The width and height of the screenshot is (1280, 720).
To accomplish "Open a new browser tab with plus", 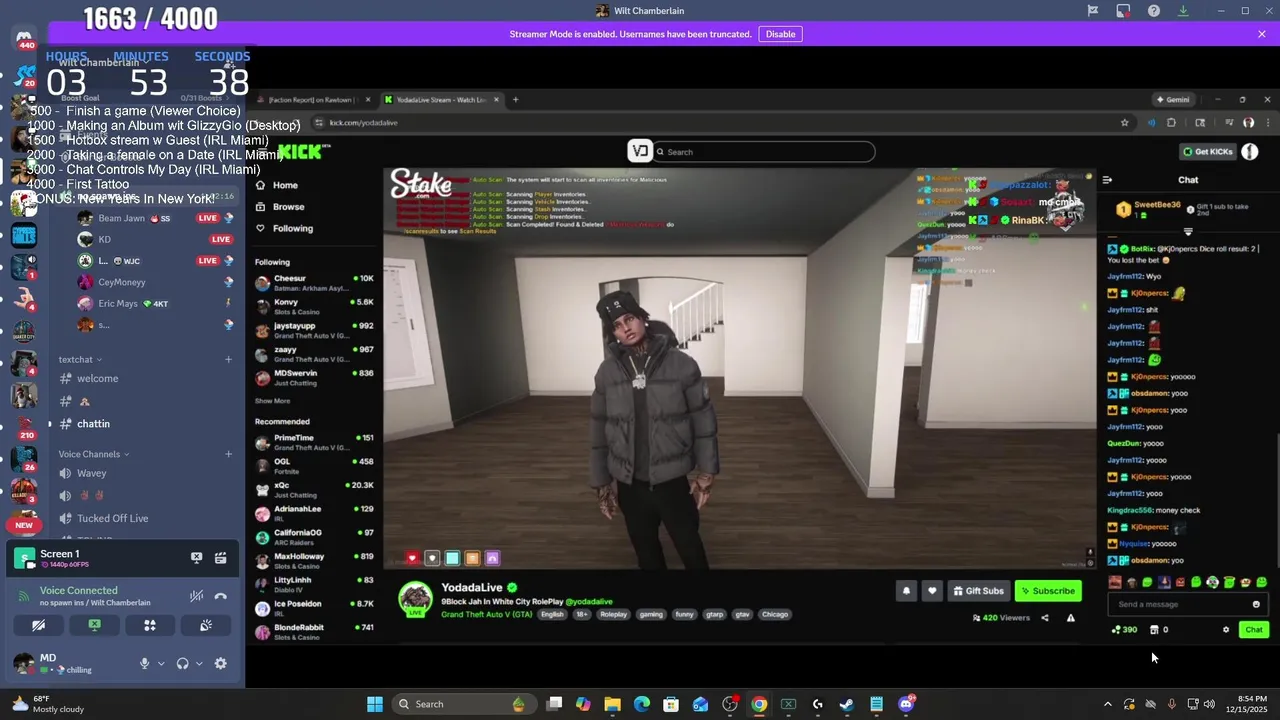I will pyautogui.click(x=515, y=100).
